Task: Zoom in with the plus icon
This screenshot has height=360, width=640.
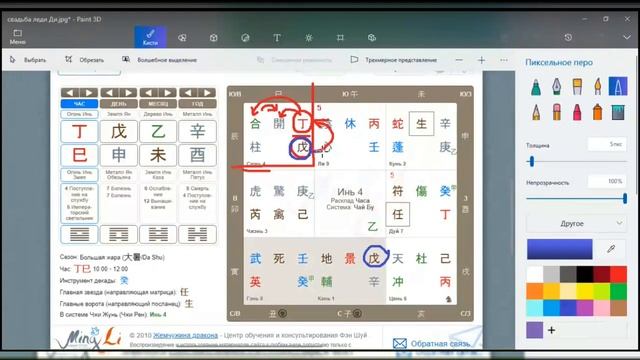Action: (482, 60)
